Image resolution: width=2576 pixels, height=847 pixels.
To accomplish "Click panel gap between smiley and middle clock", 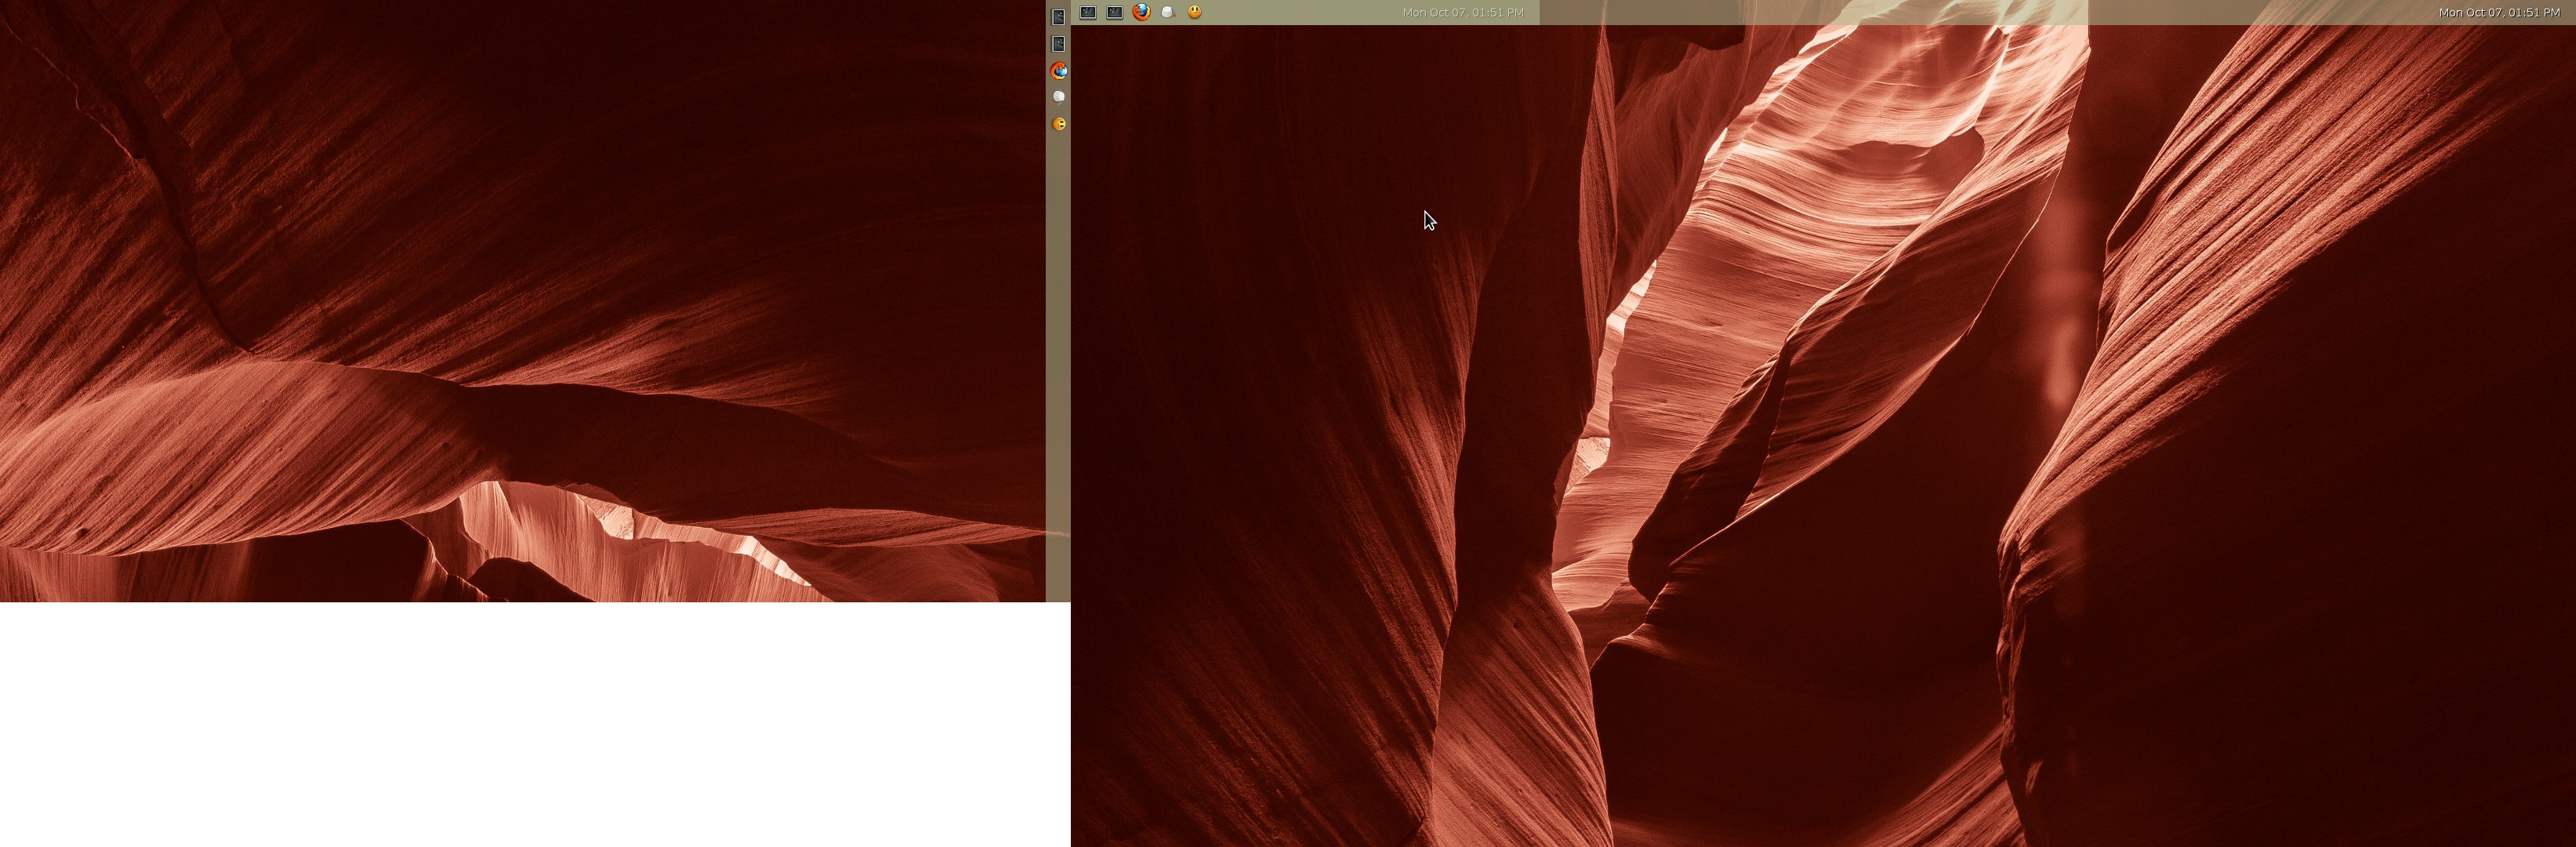I will pyautogui.click(x=1300, y=12).
